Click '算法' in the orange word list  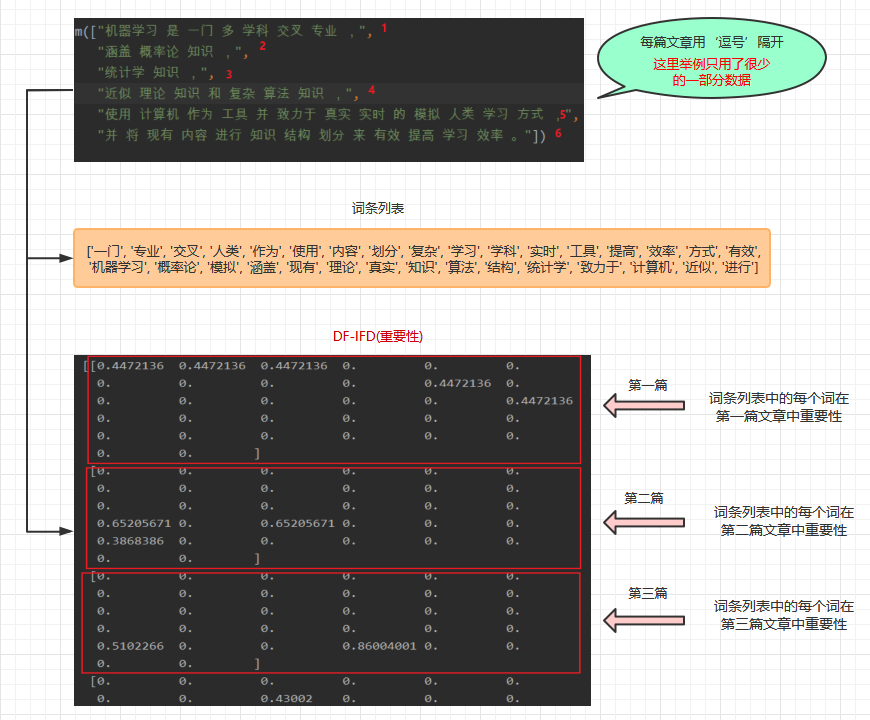(462, 267)
